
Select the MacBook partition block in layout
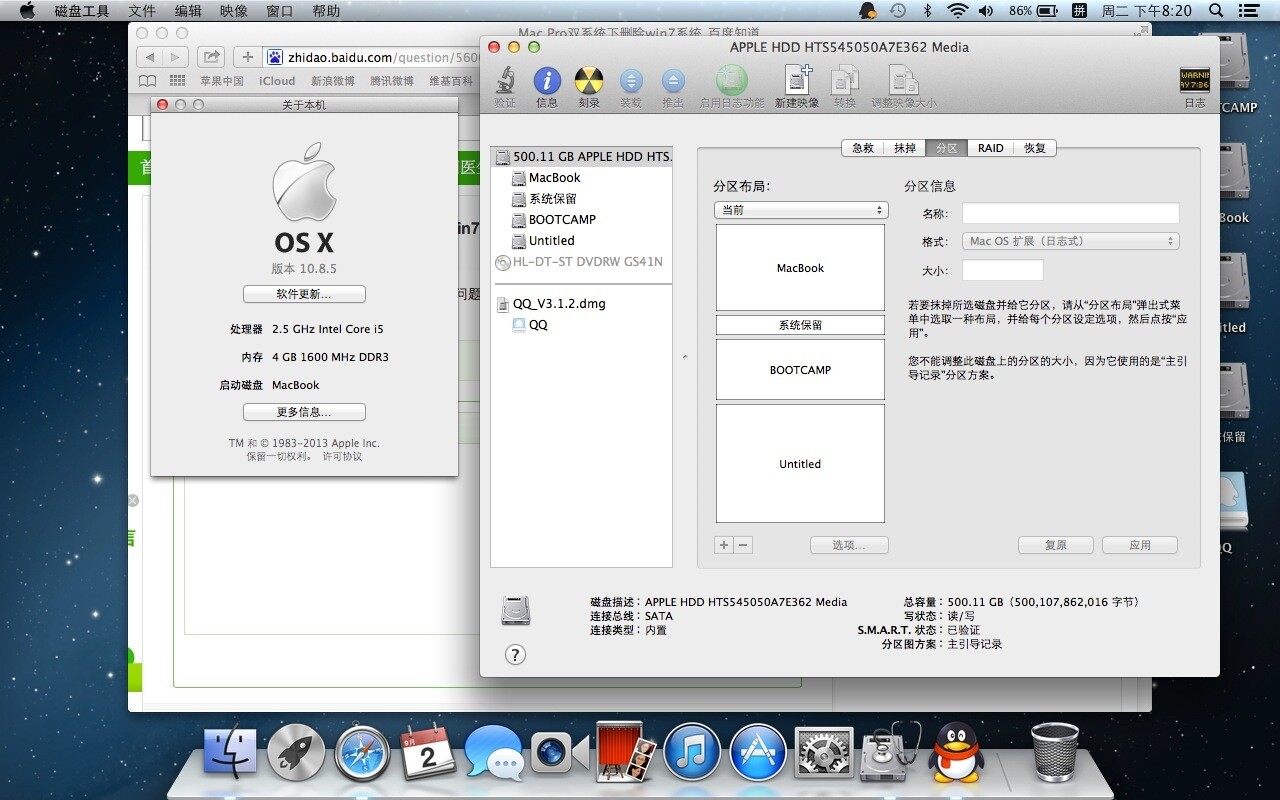(x=801, y=268)
